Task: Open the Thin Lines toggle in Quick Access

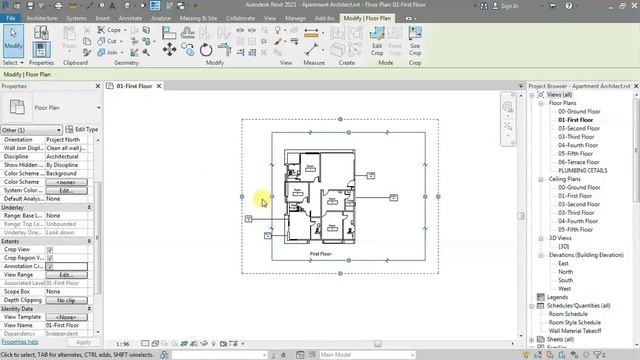Action: [x=155, y=6]
